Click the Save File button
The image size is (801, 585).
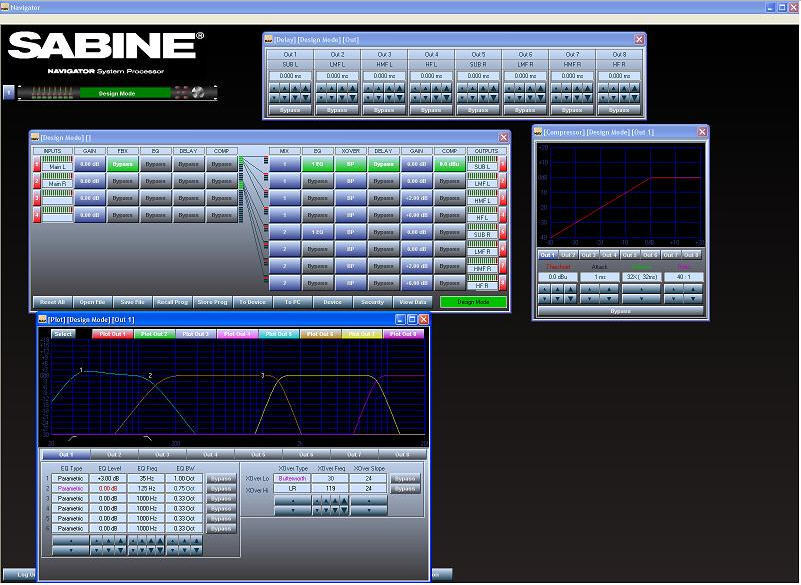coord(132,302)
